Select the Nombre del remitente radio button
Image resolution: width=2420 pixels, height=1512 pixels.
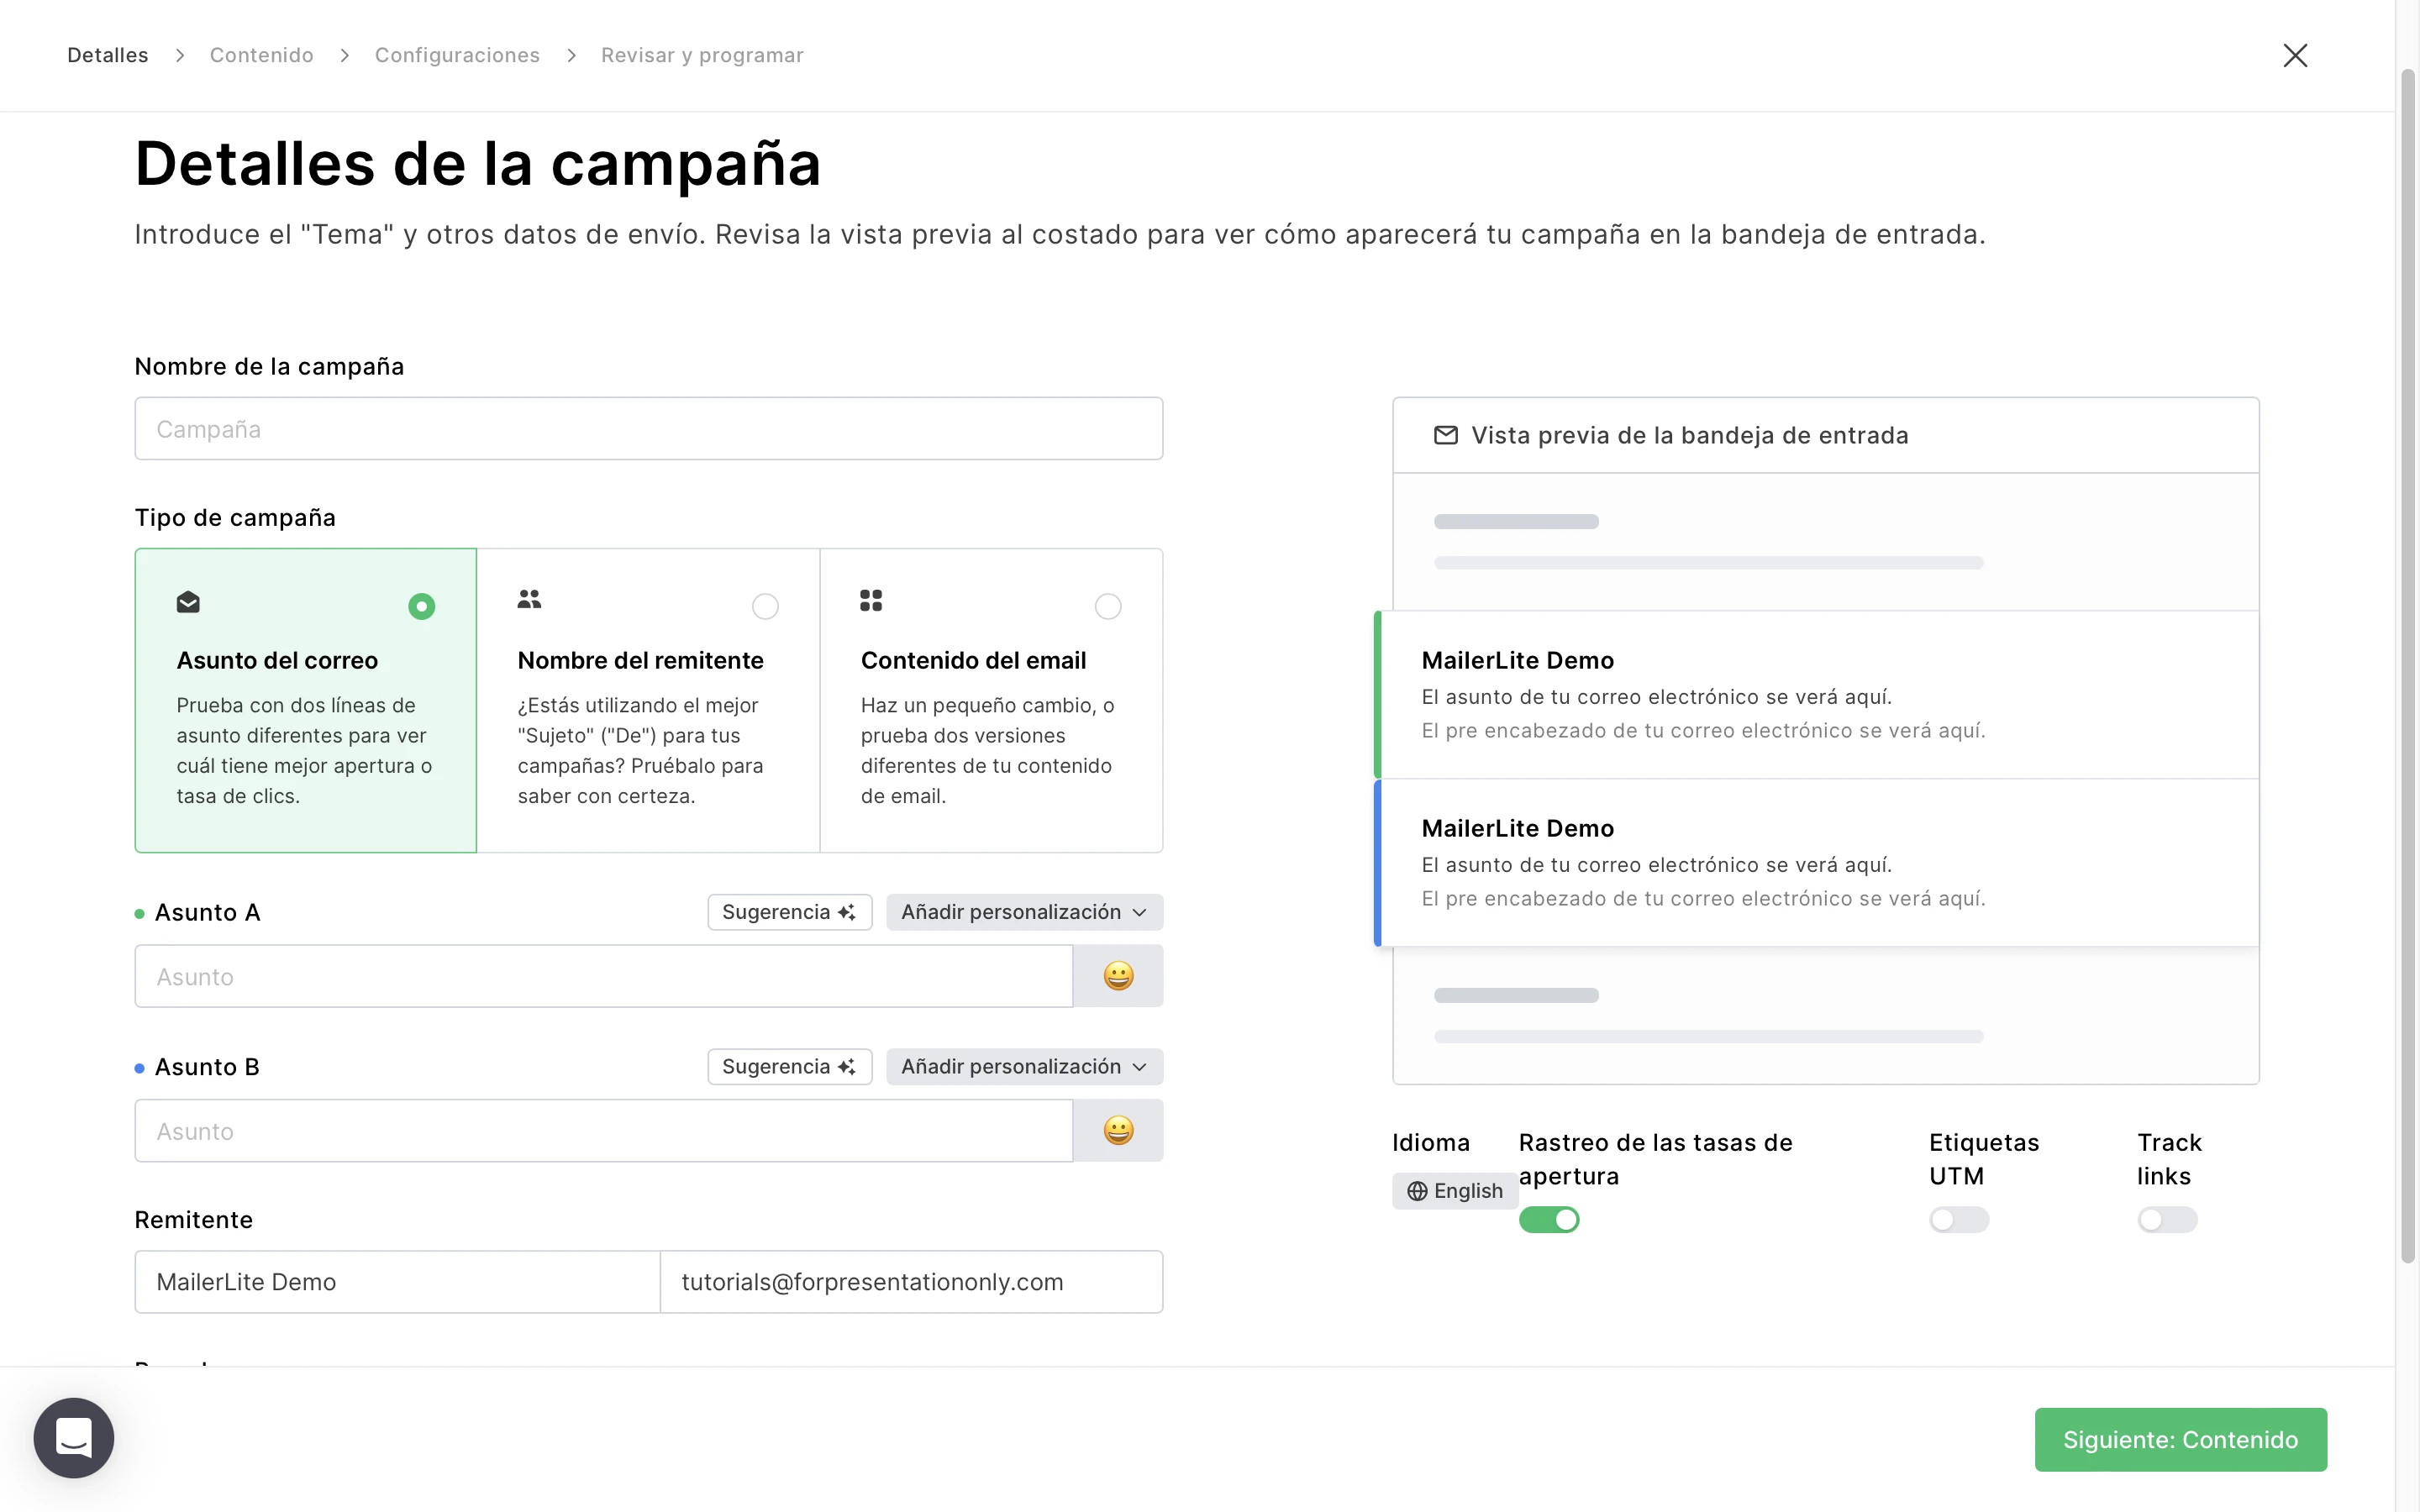click(765, 606)
